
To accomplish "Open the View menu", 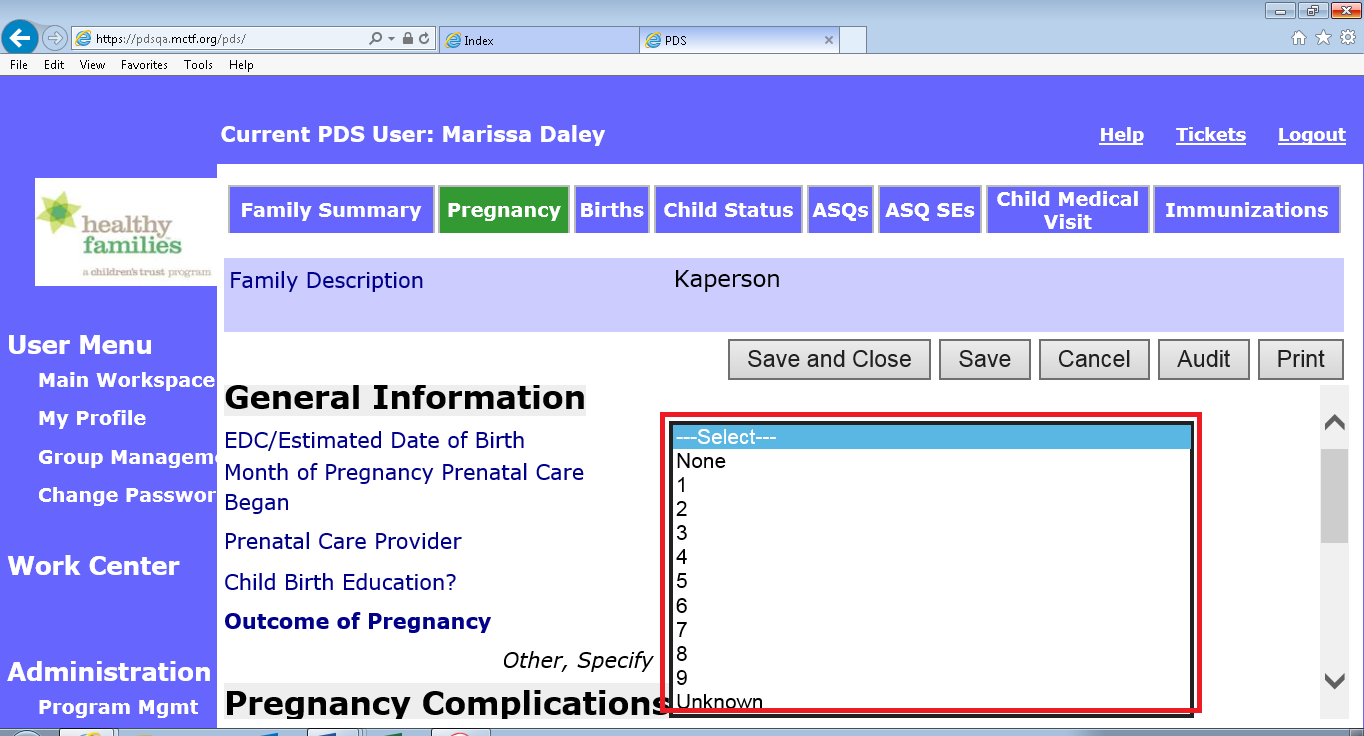I will [x=92, y=65].
